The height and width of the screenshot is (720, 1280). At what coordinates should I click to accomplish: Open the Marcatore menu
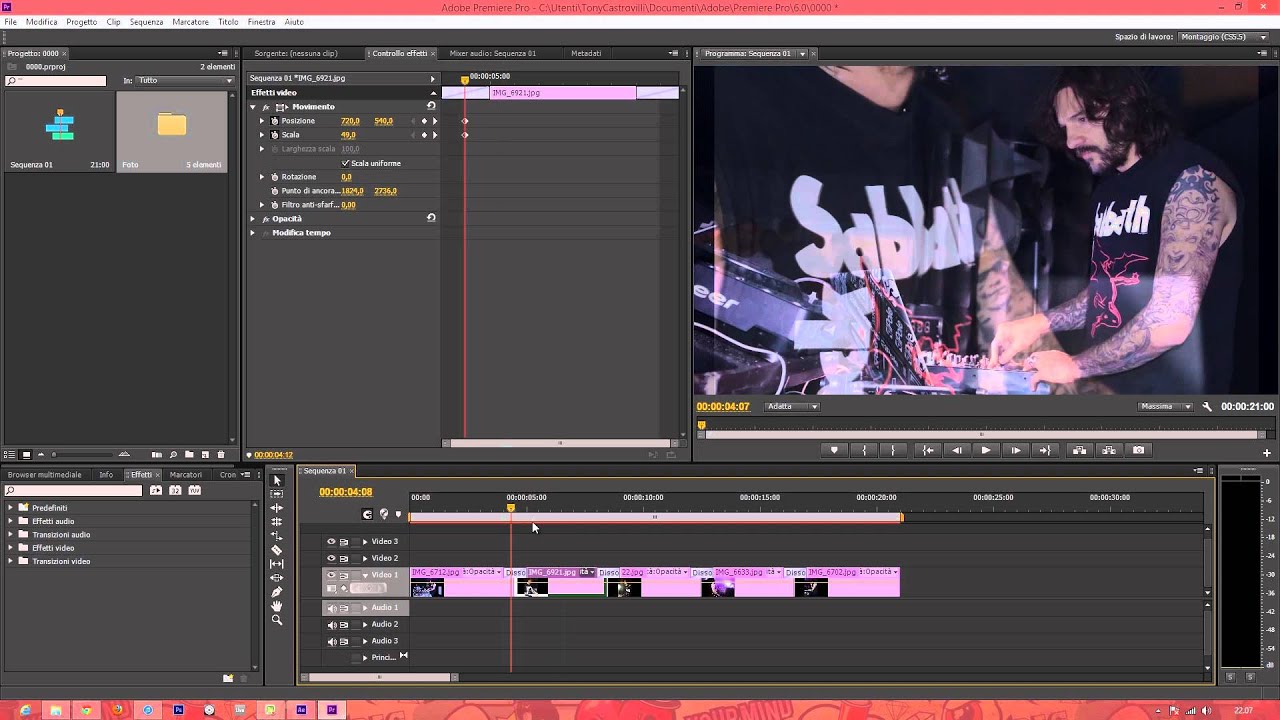tap(190, 22)
